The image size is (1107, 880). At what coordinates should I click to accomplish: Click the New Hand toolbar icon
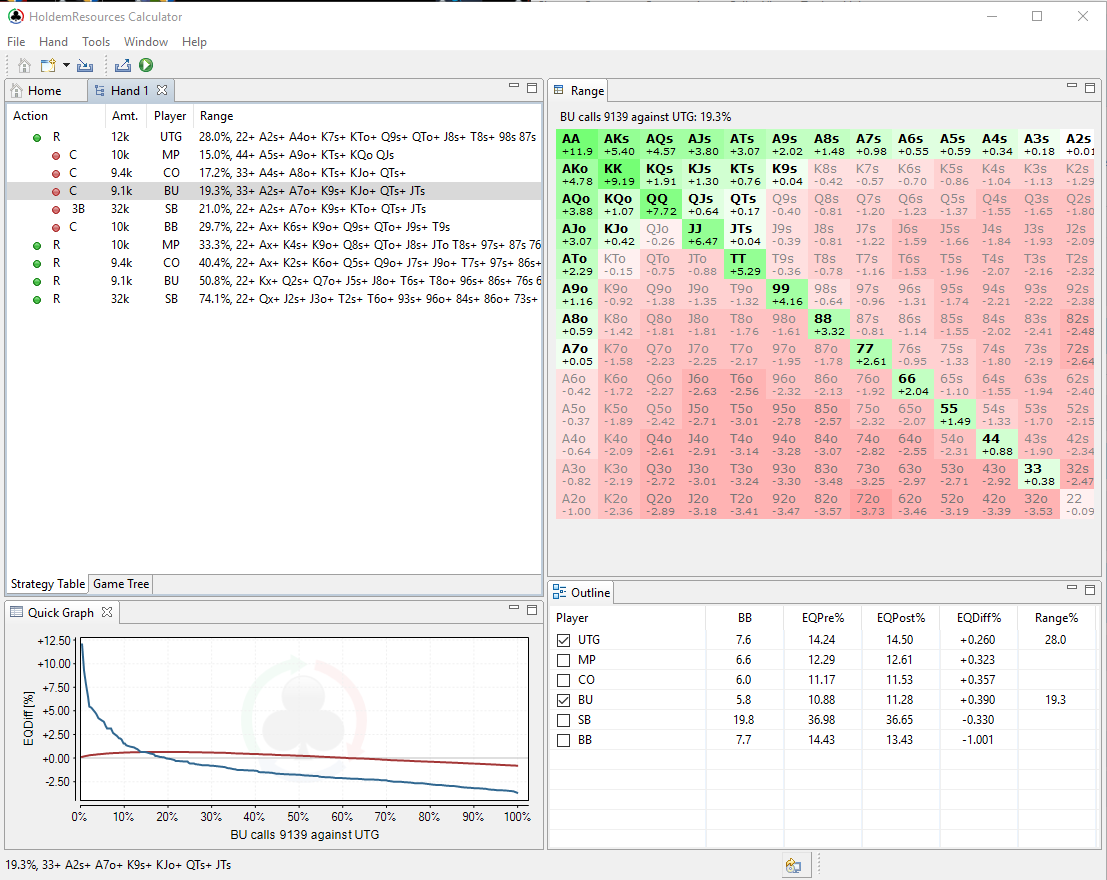(x=48, y=66)
